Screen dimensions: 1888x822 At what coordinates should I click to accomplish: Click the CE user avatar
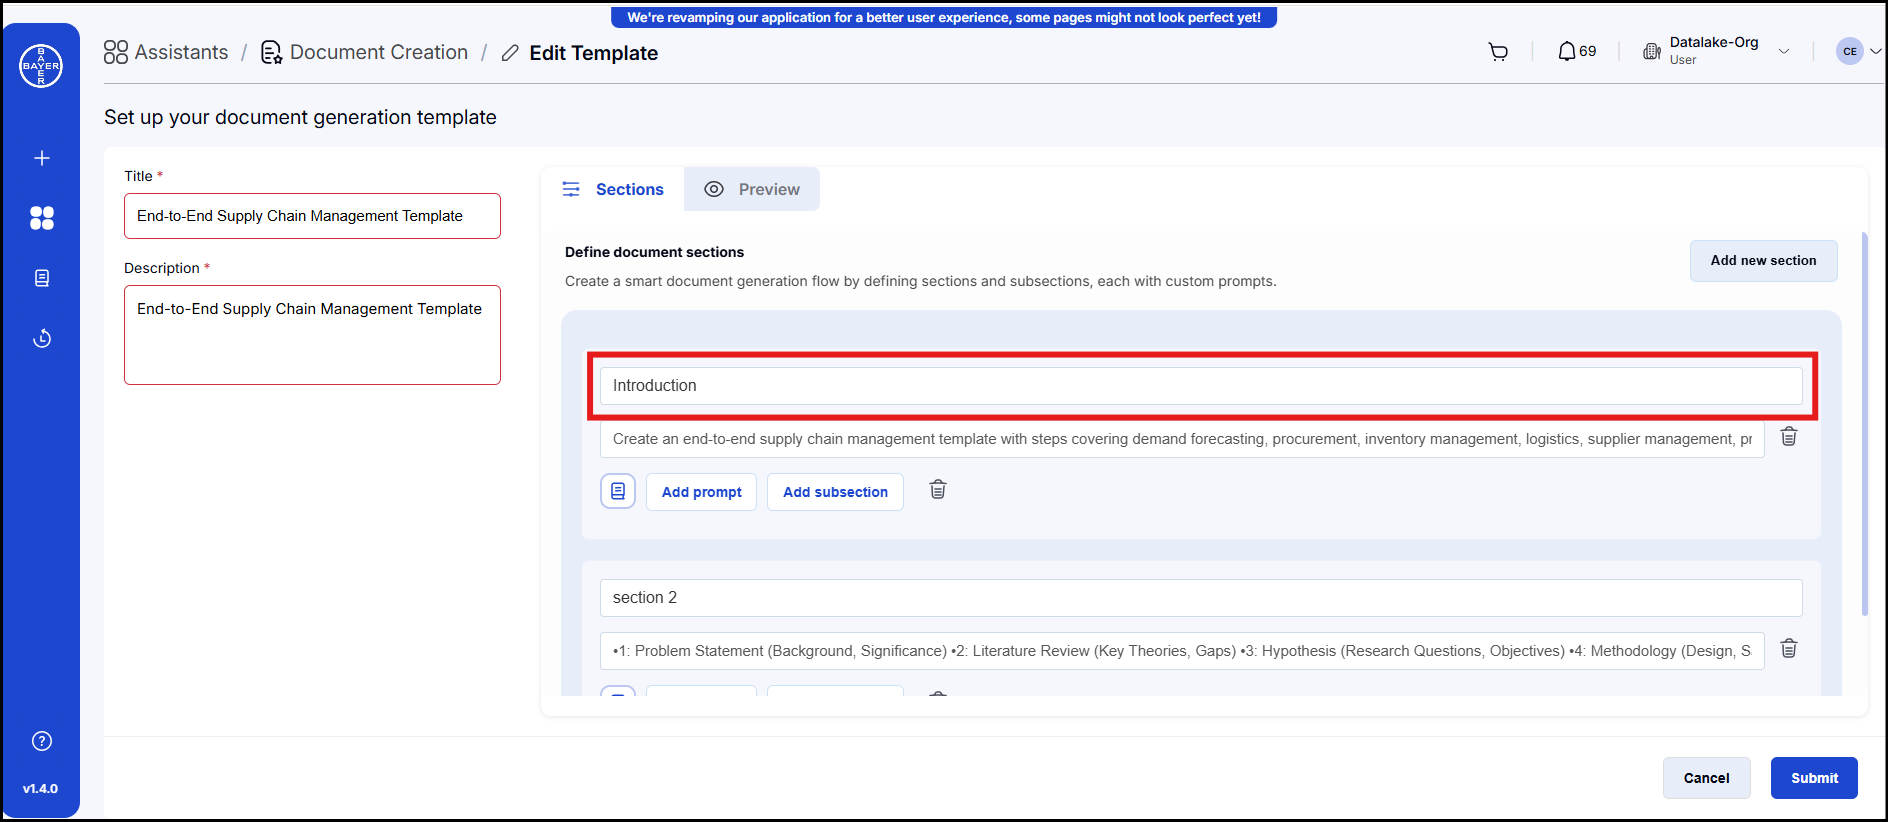pos(1850,51)
